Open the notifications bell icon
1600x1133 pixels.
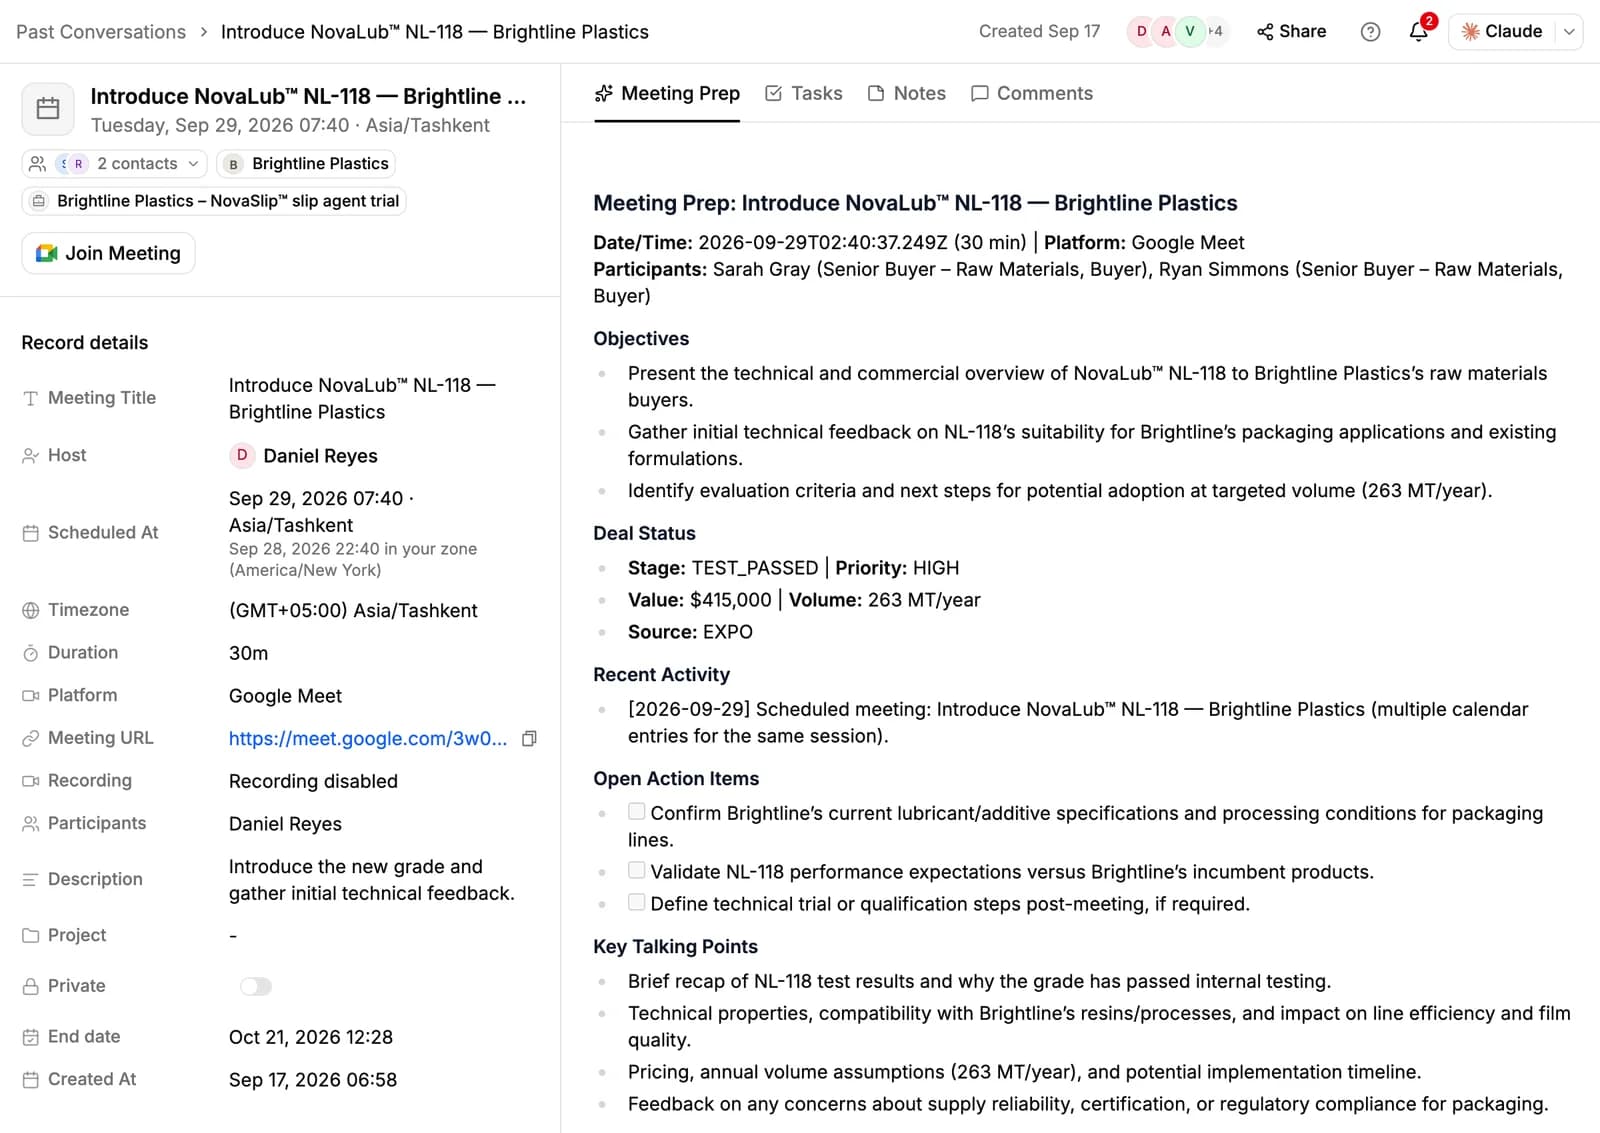pos(1418,32)
